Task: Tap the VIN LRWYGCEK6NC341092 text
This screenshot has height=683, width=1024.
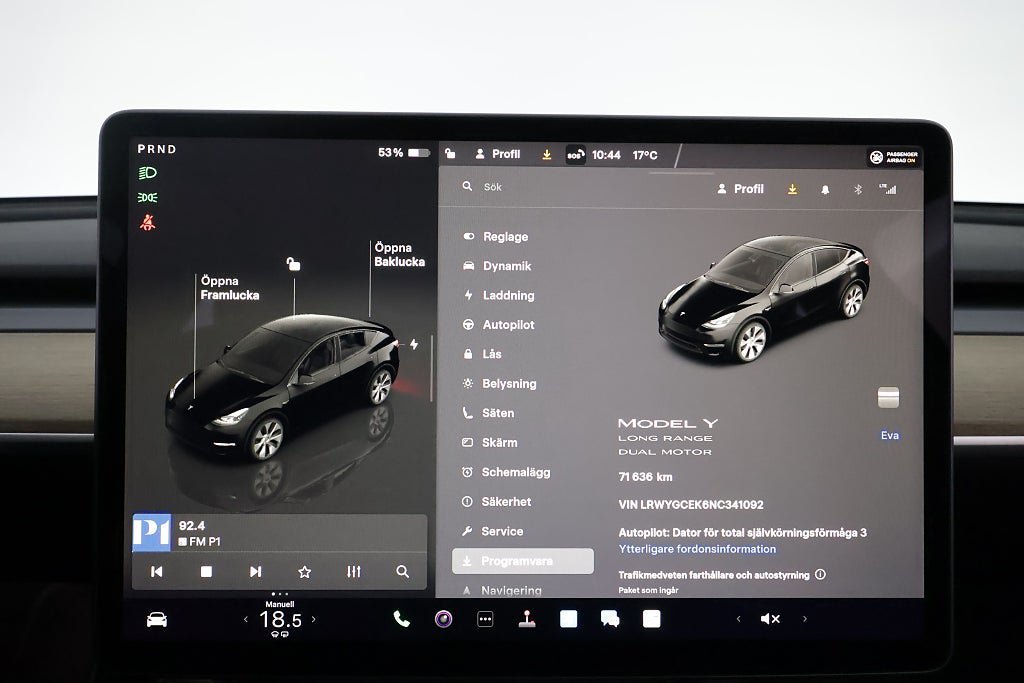Action: (x=690, y=505)
